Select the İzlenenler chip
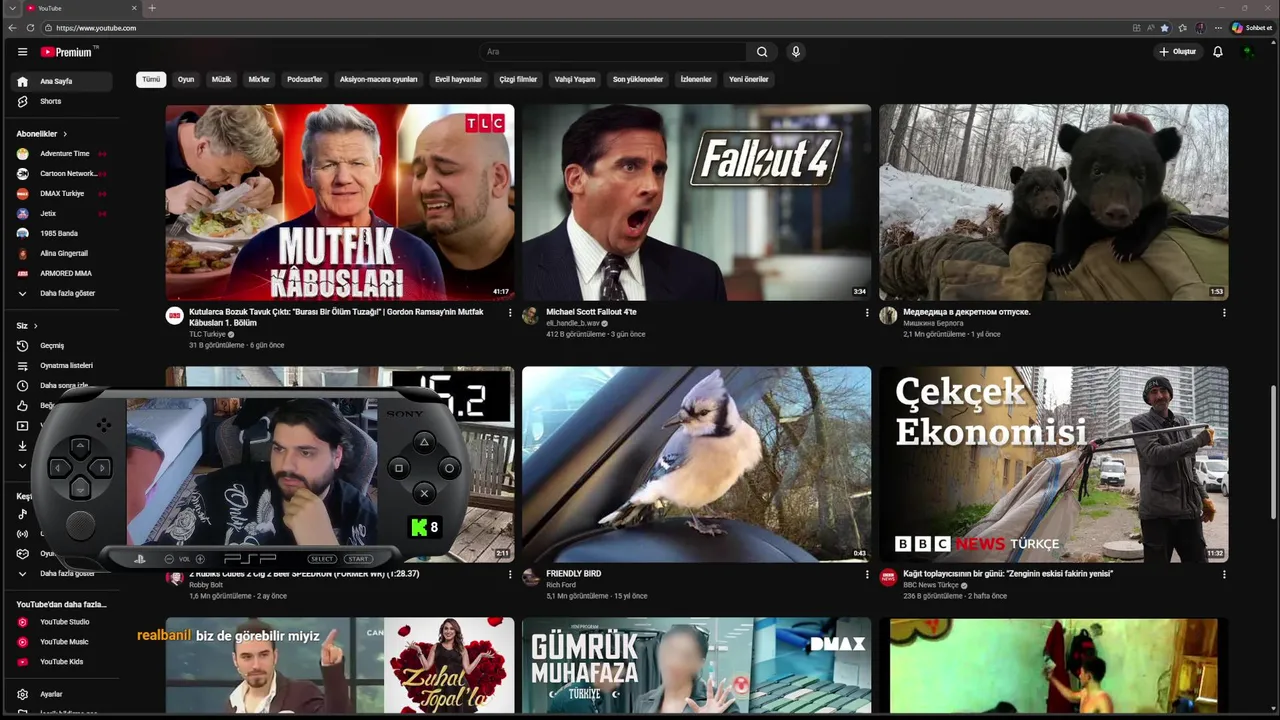1280x720 pixels. tap(696, 79)
